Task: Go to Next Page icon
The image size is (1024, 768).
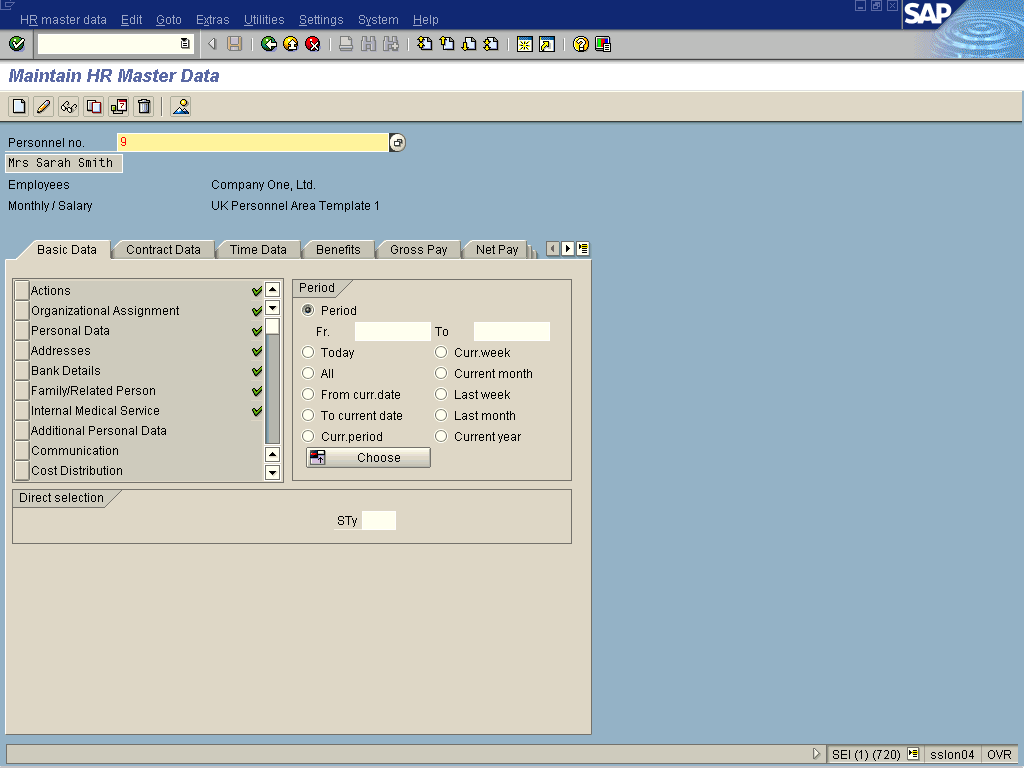Action: [469, 44]
